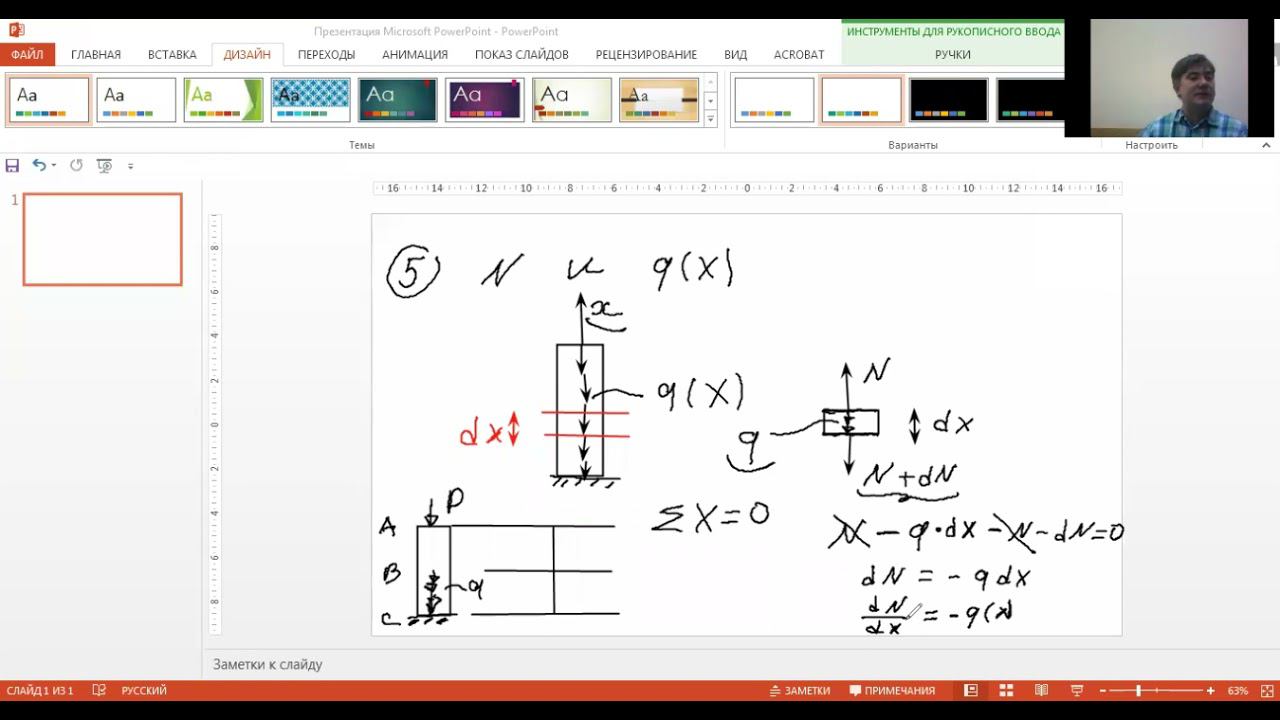
Task: Click the zoom in plus button
Action: click(x=1211, y=691)
